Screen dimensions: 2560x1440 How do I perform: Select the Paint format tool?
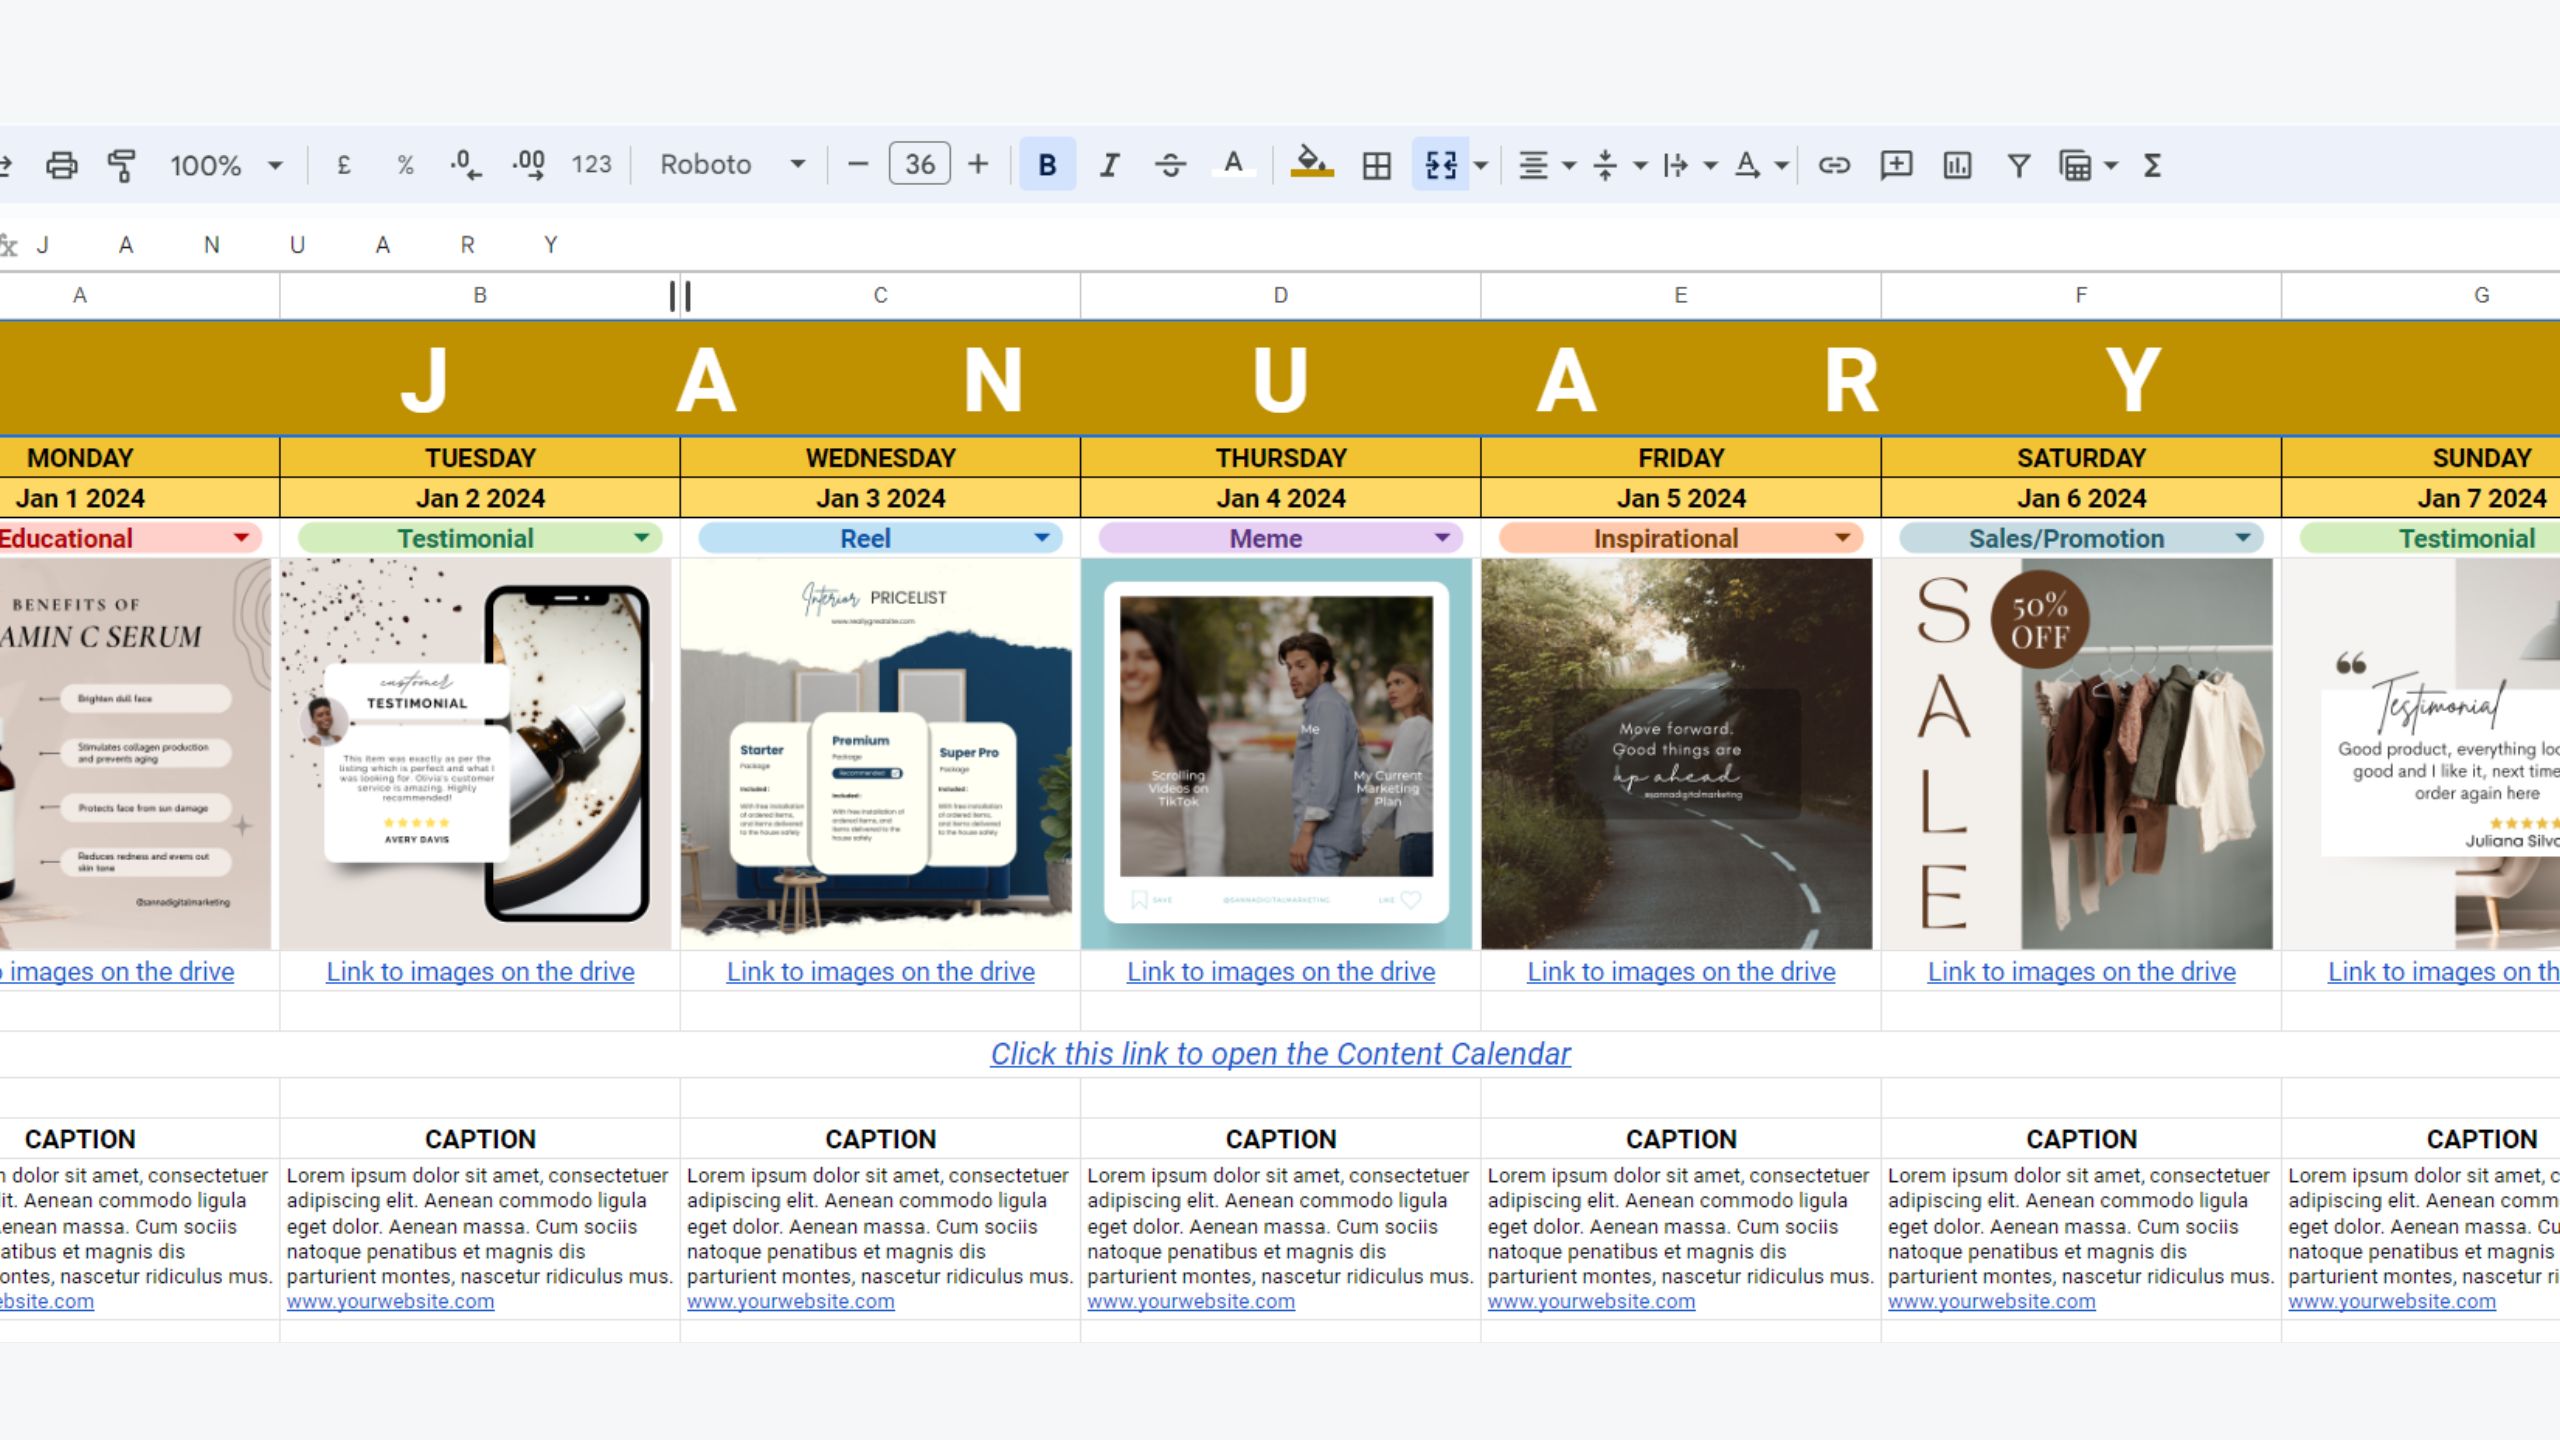pos(122,165)
